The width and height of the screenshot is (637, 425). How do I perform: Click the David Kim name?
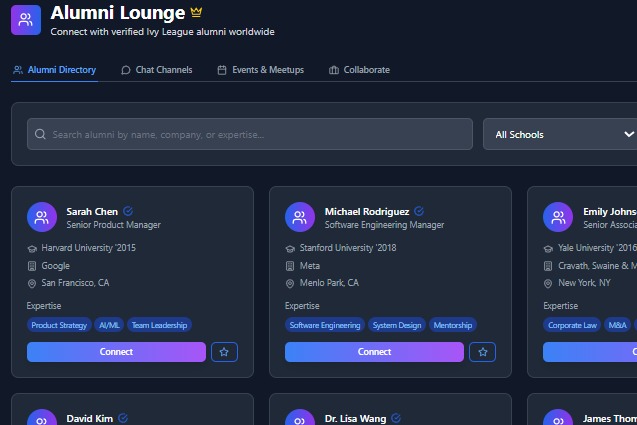90,418
